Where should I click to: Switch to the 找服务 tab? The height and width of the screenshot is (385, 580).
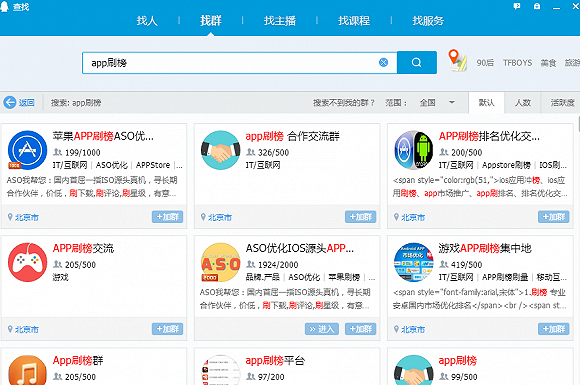coord(428,21)
